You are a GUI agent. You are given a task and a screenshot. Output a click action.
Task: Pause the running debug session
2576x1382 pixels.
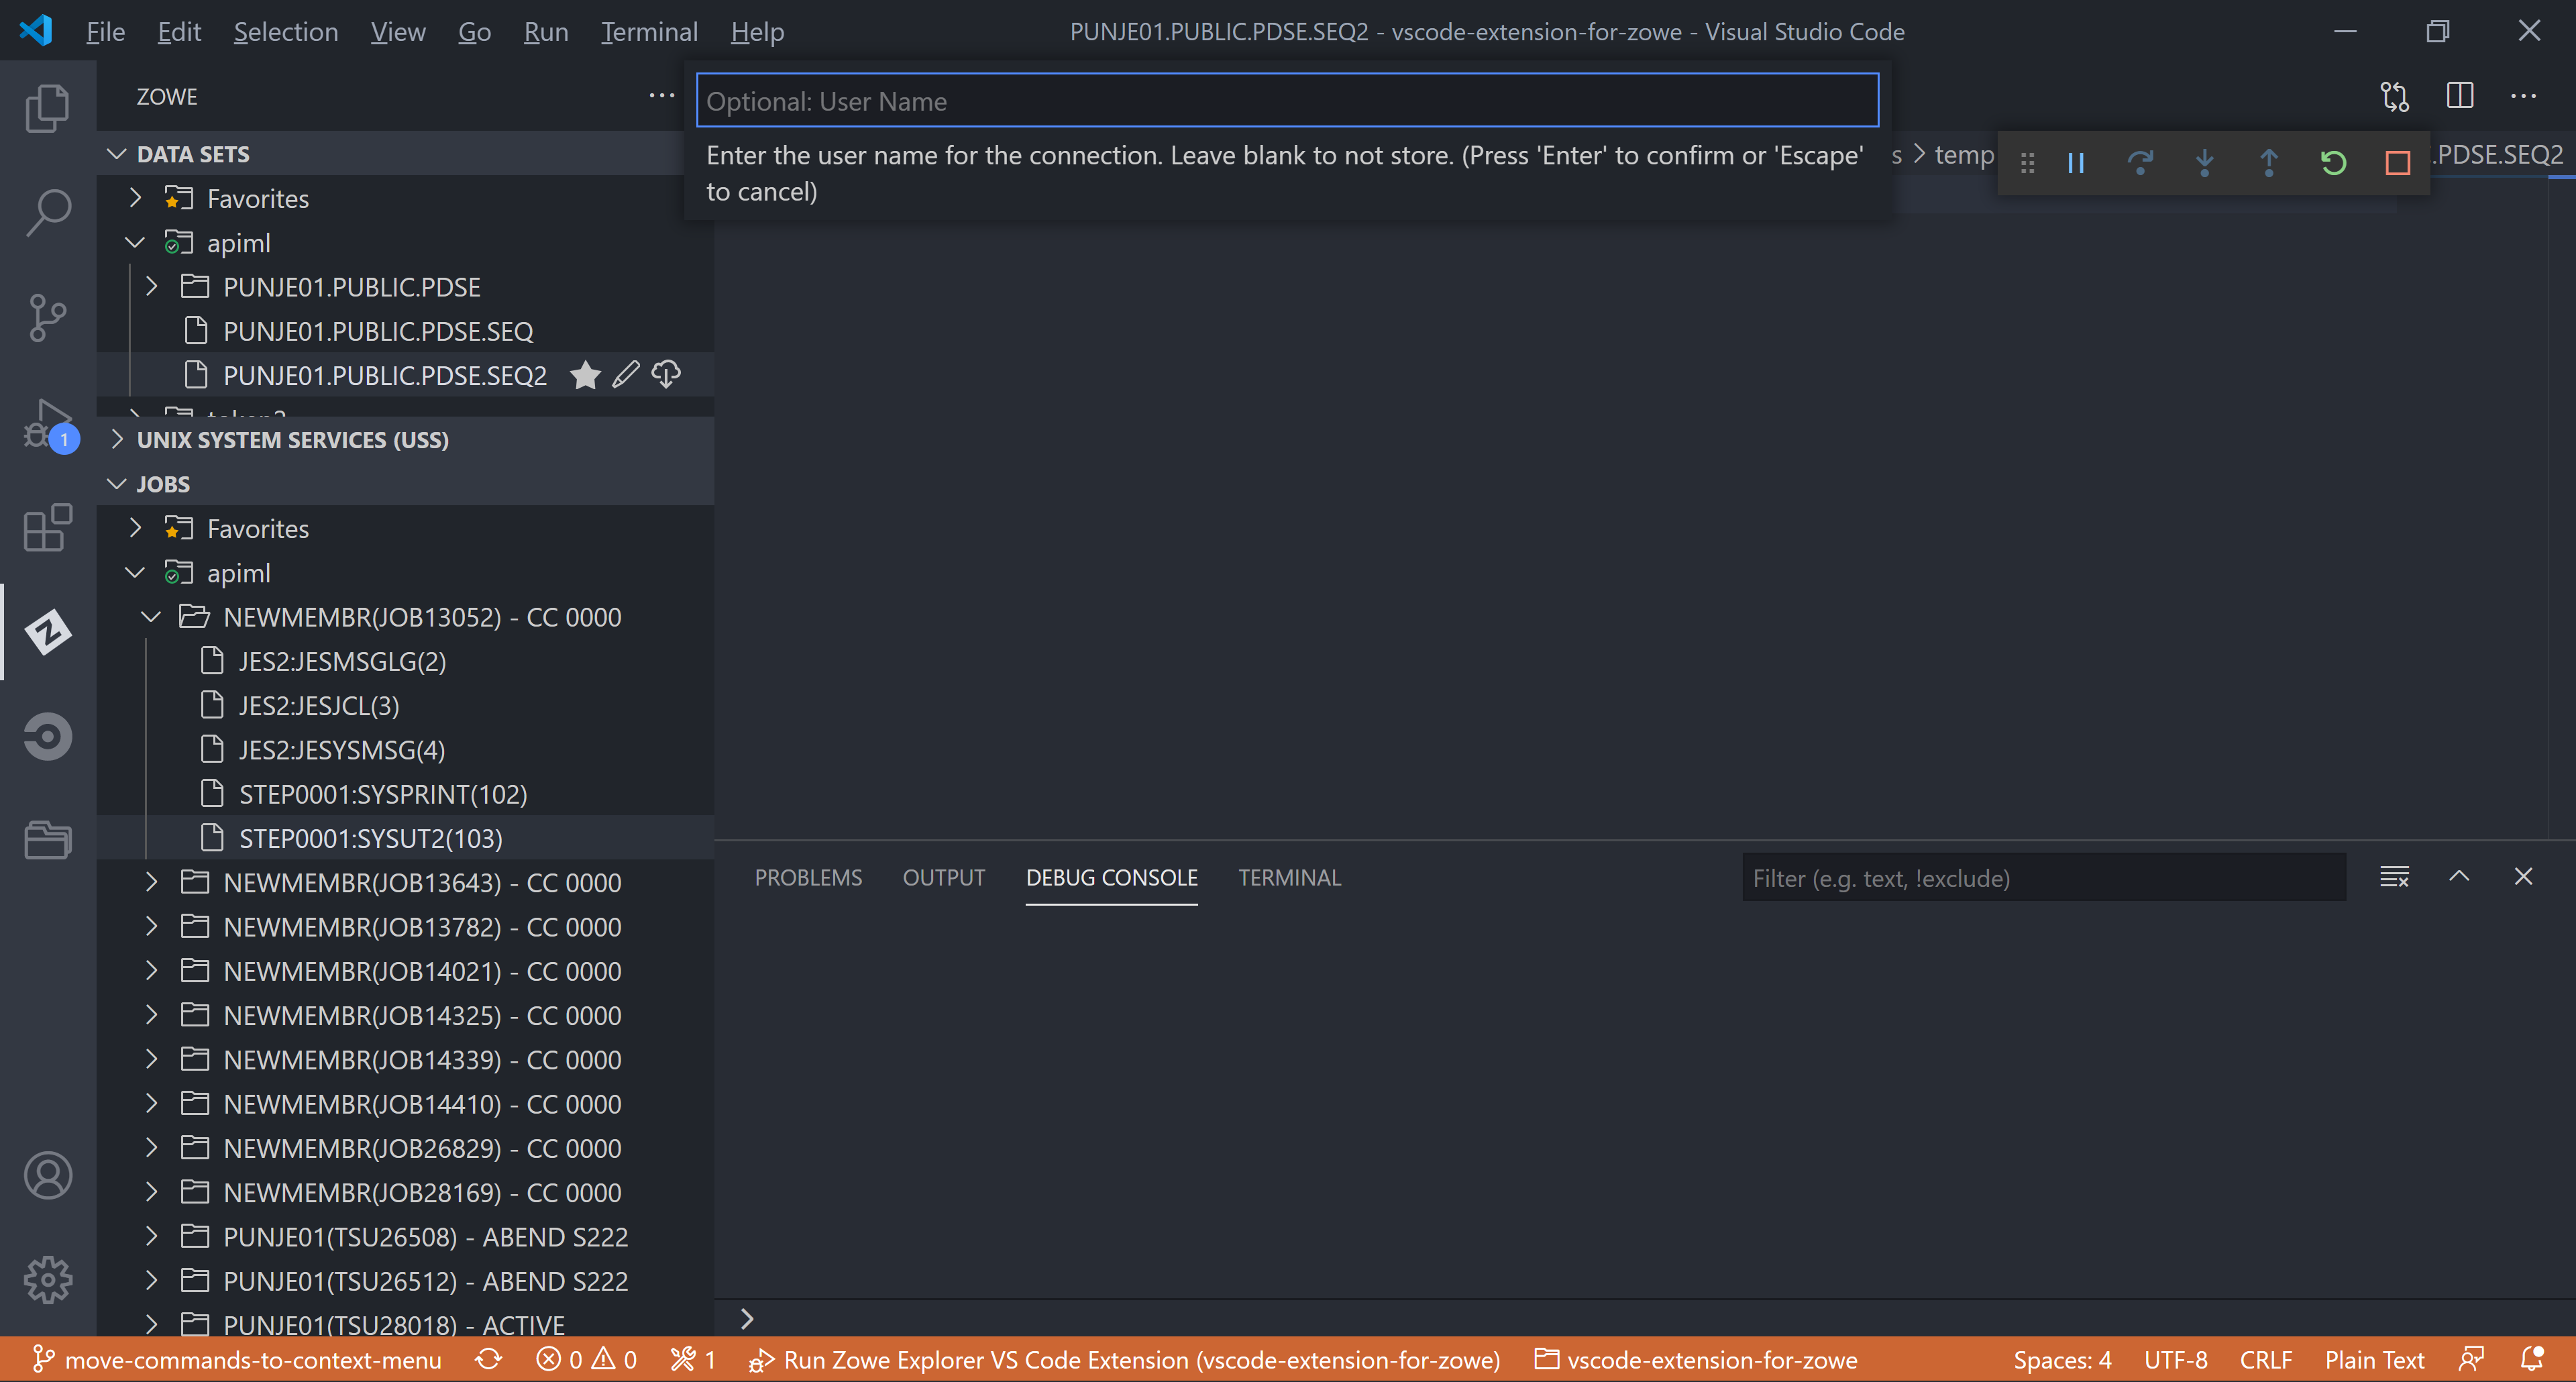pos(2075,162)
